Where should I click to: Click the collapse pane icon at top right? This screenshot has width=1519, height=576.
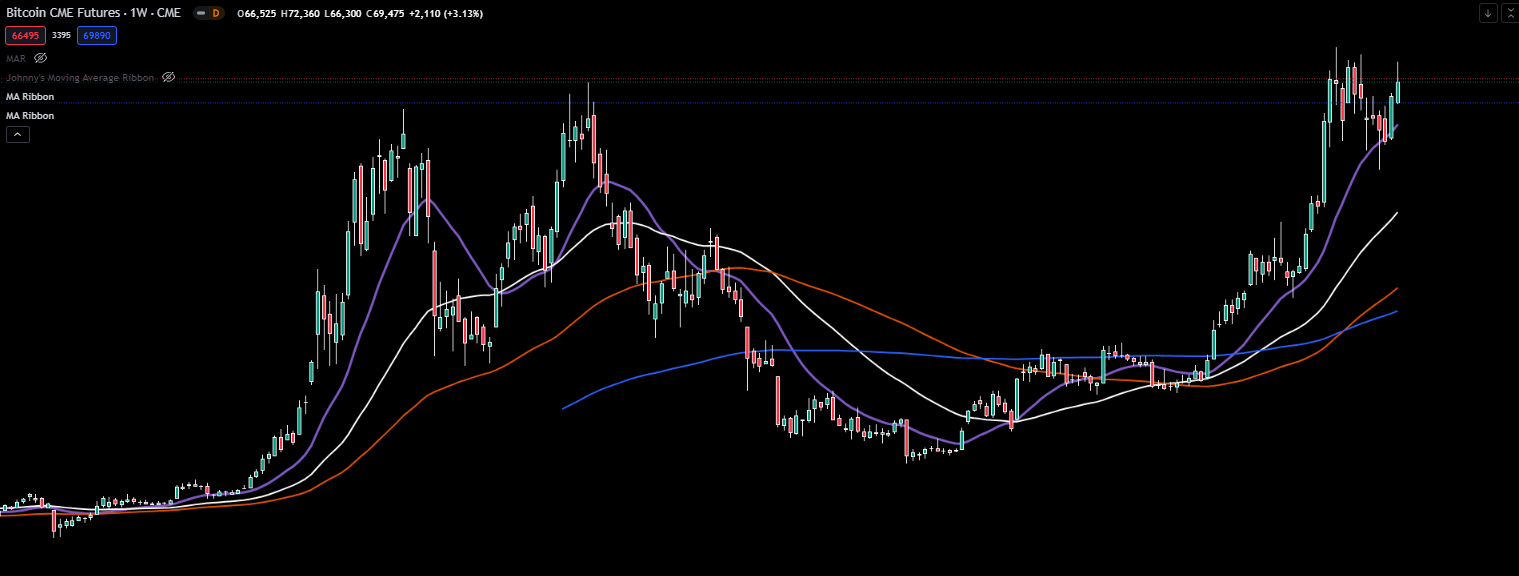pyautogui.click(x=1509, y=13)
